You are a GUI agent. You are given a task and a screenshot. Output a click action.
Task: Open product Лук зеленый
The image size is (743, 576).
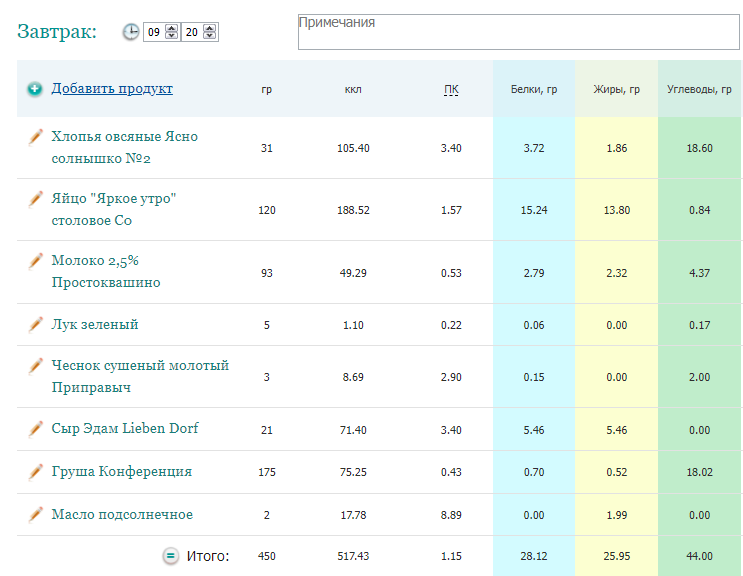coord(95,324)
